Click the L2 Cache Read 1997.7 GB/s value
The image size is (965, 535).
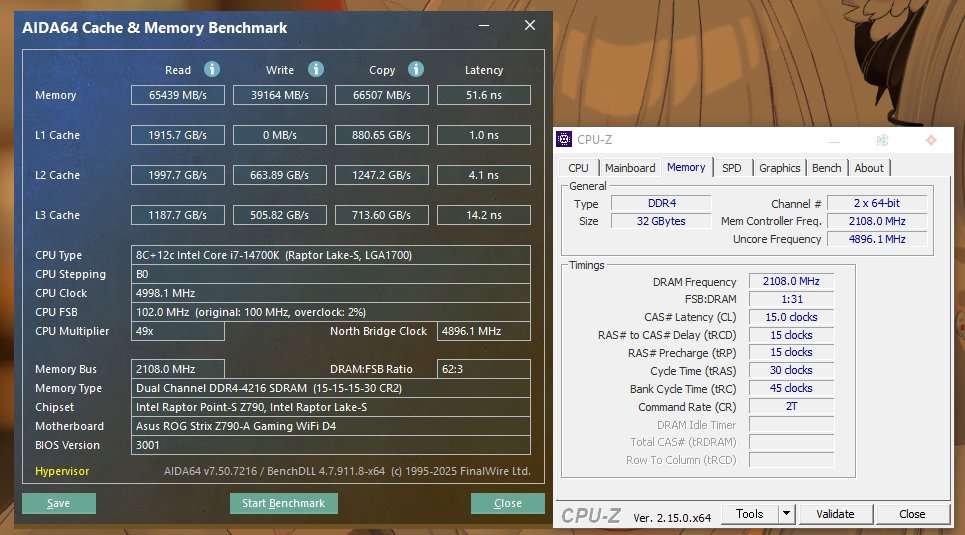pos(178,175)
